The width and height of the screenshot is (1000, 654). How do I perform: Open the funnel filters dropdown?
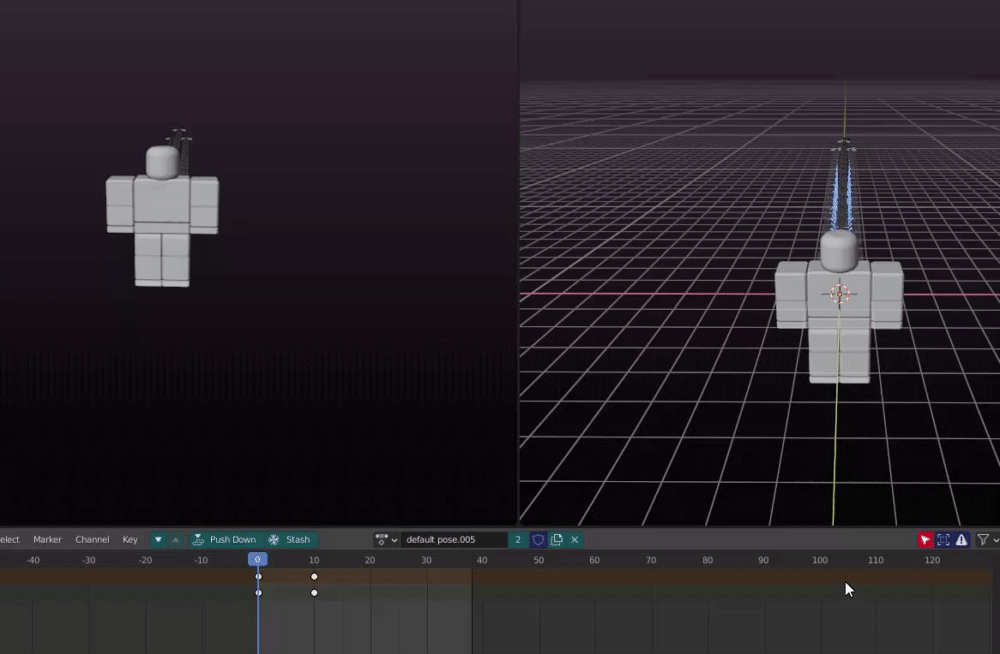pyautogui.click(x=987, y=540)
